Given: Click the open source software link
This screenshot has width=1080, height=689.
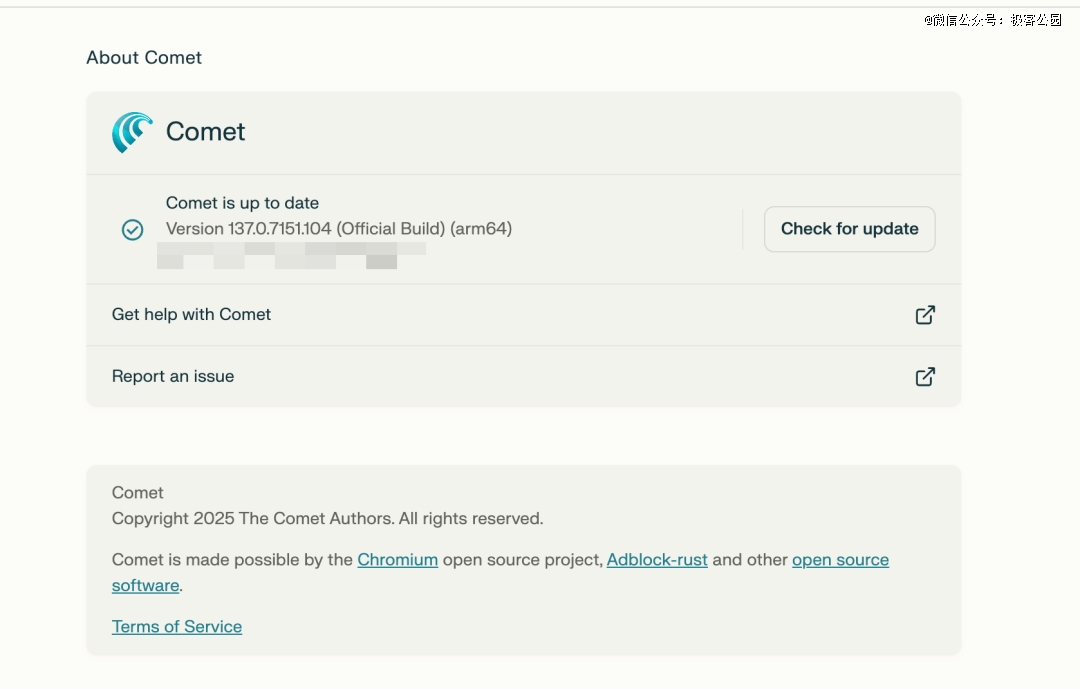Looking at the screenshot, I should (x=840, y=560).
